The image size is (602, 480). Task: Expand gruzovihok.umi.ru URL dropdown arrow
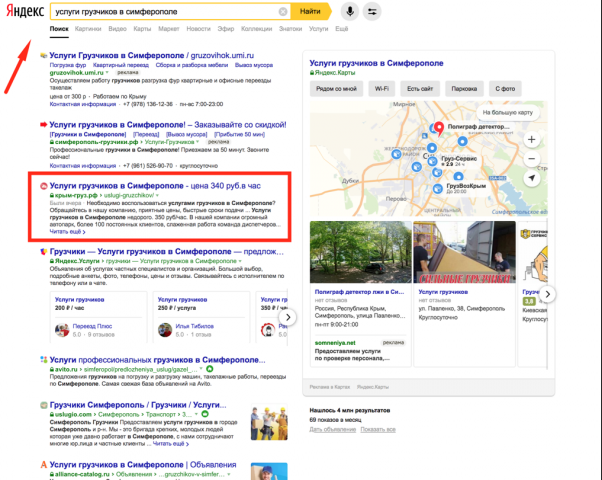coord(107,73)
